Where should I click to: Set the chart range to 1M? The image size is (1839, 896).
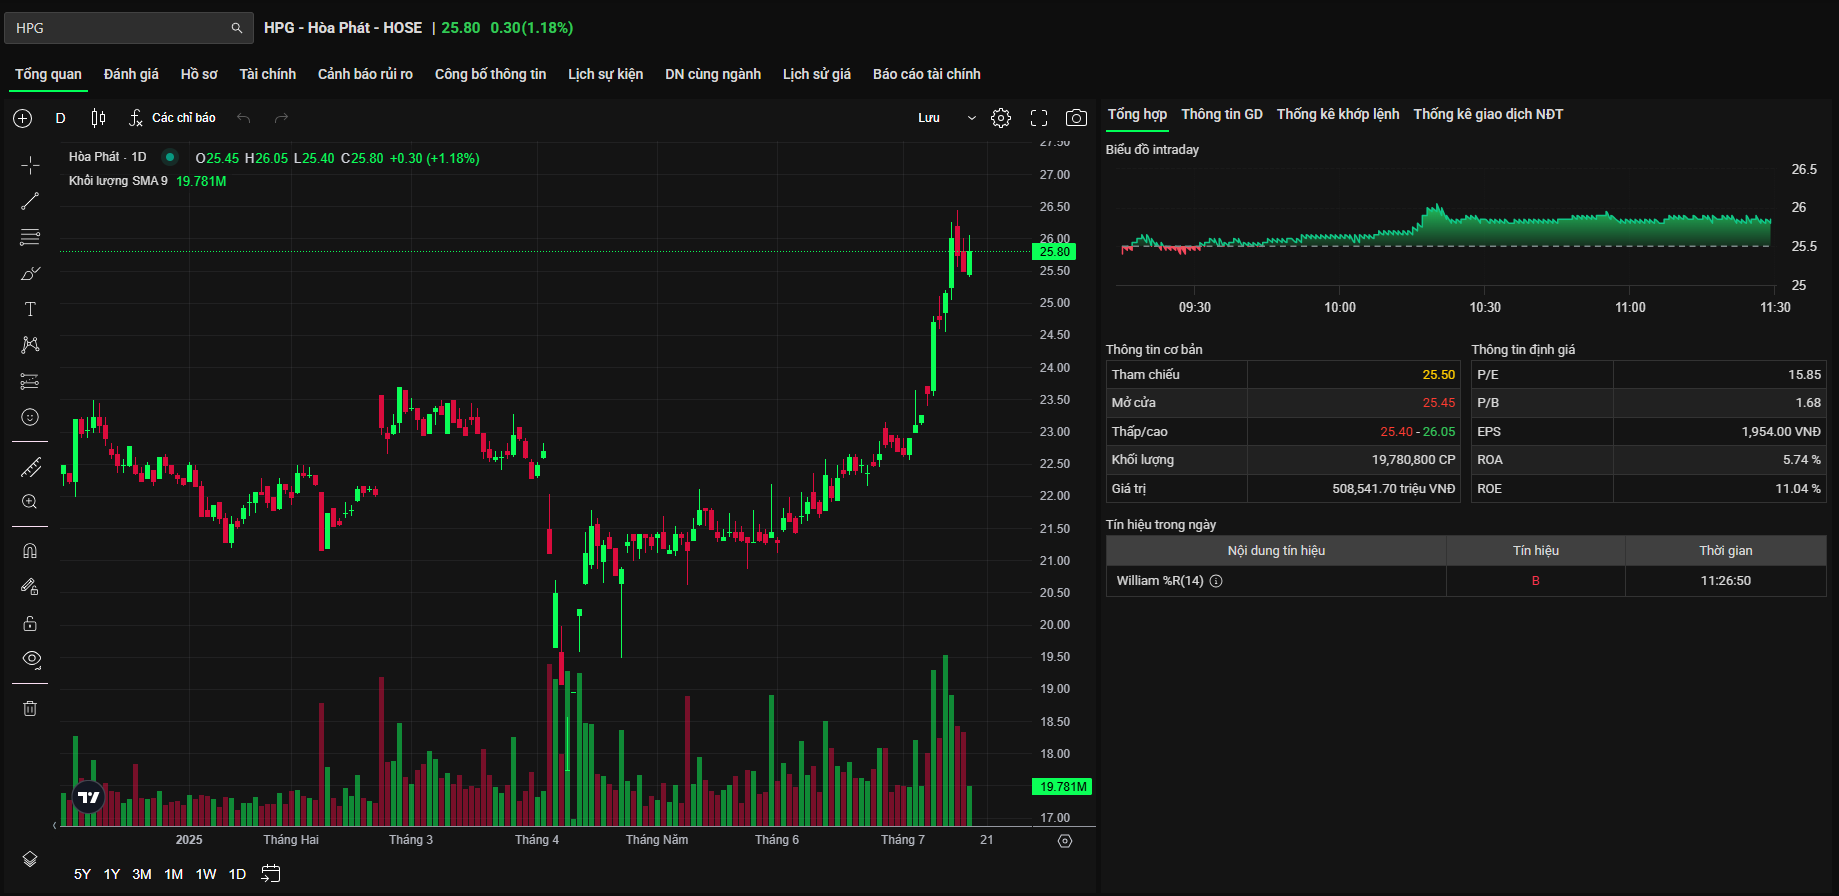click(x=174, y=874)
